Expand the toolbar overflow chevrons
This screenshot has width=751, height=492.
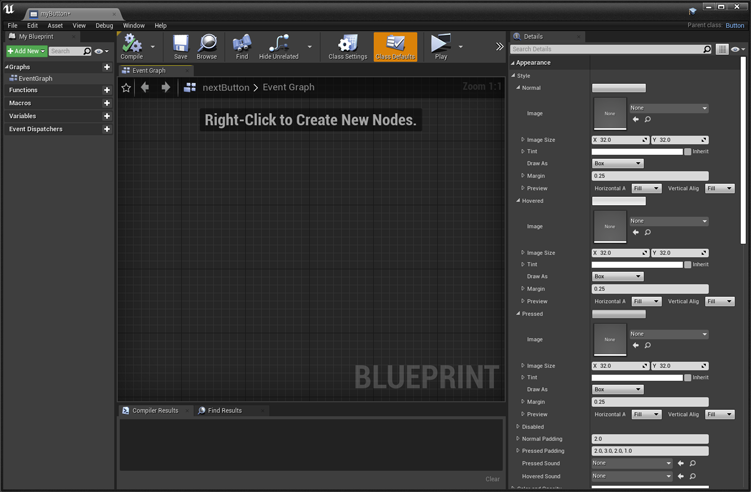click(500, 46)
